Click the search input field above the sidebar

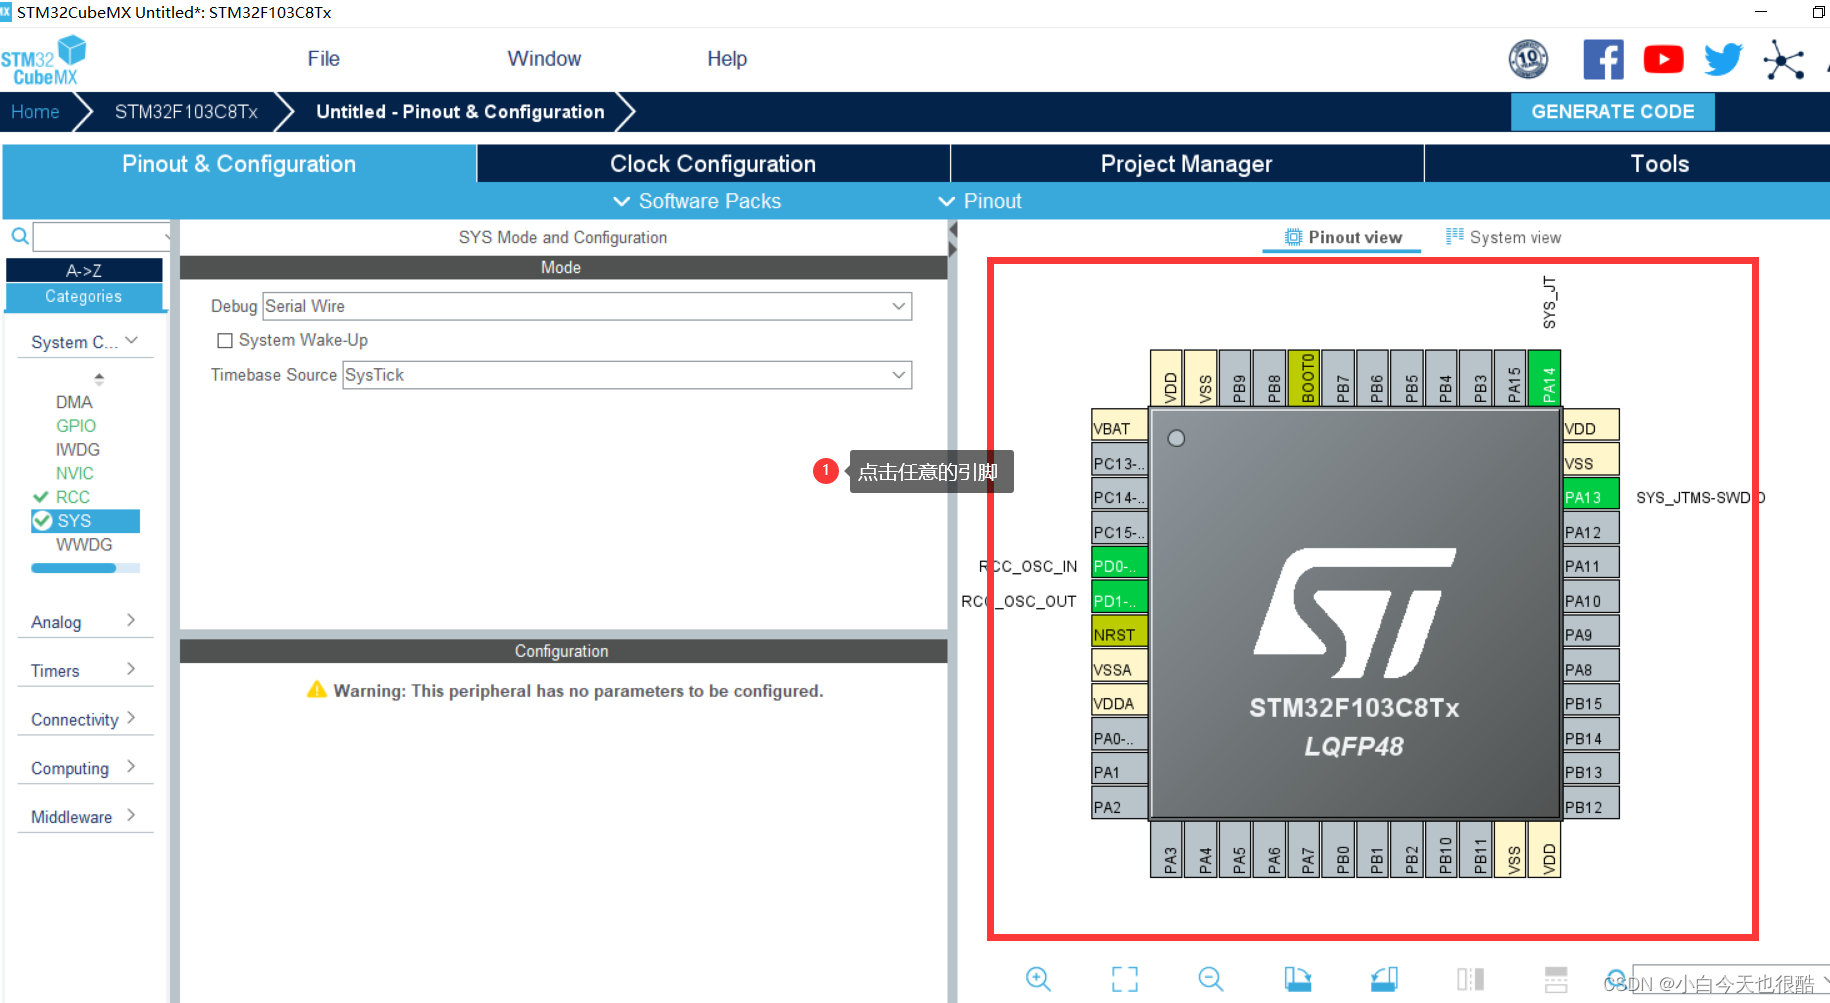pyautogui.click(x=100, y=236)
